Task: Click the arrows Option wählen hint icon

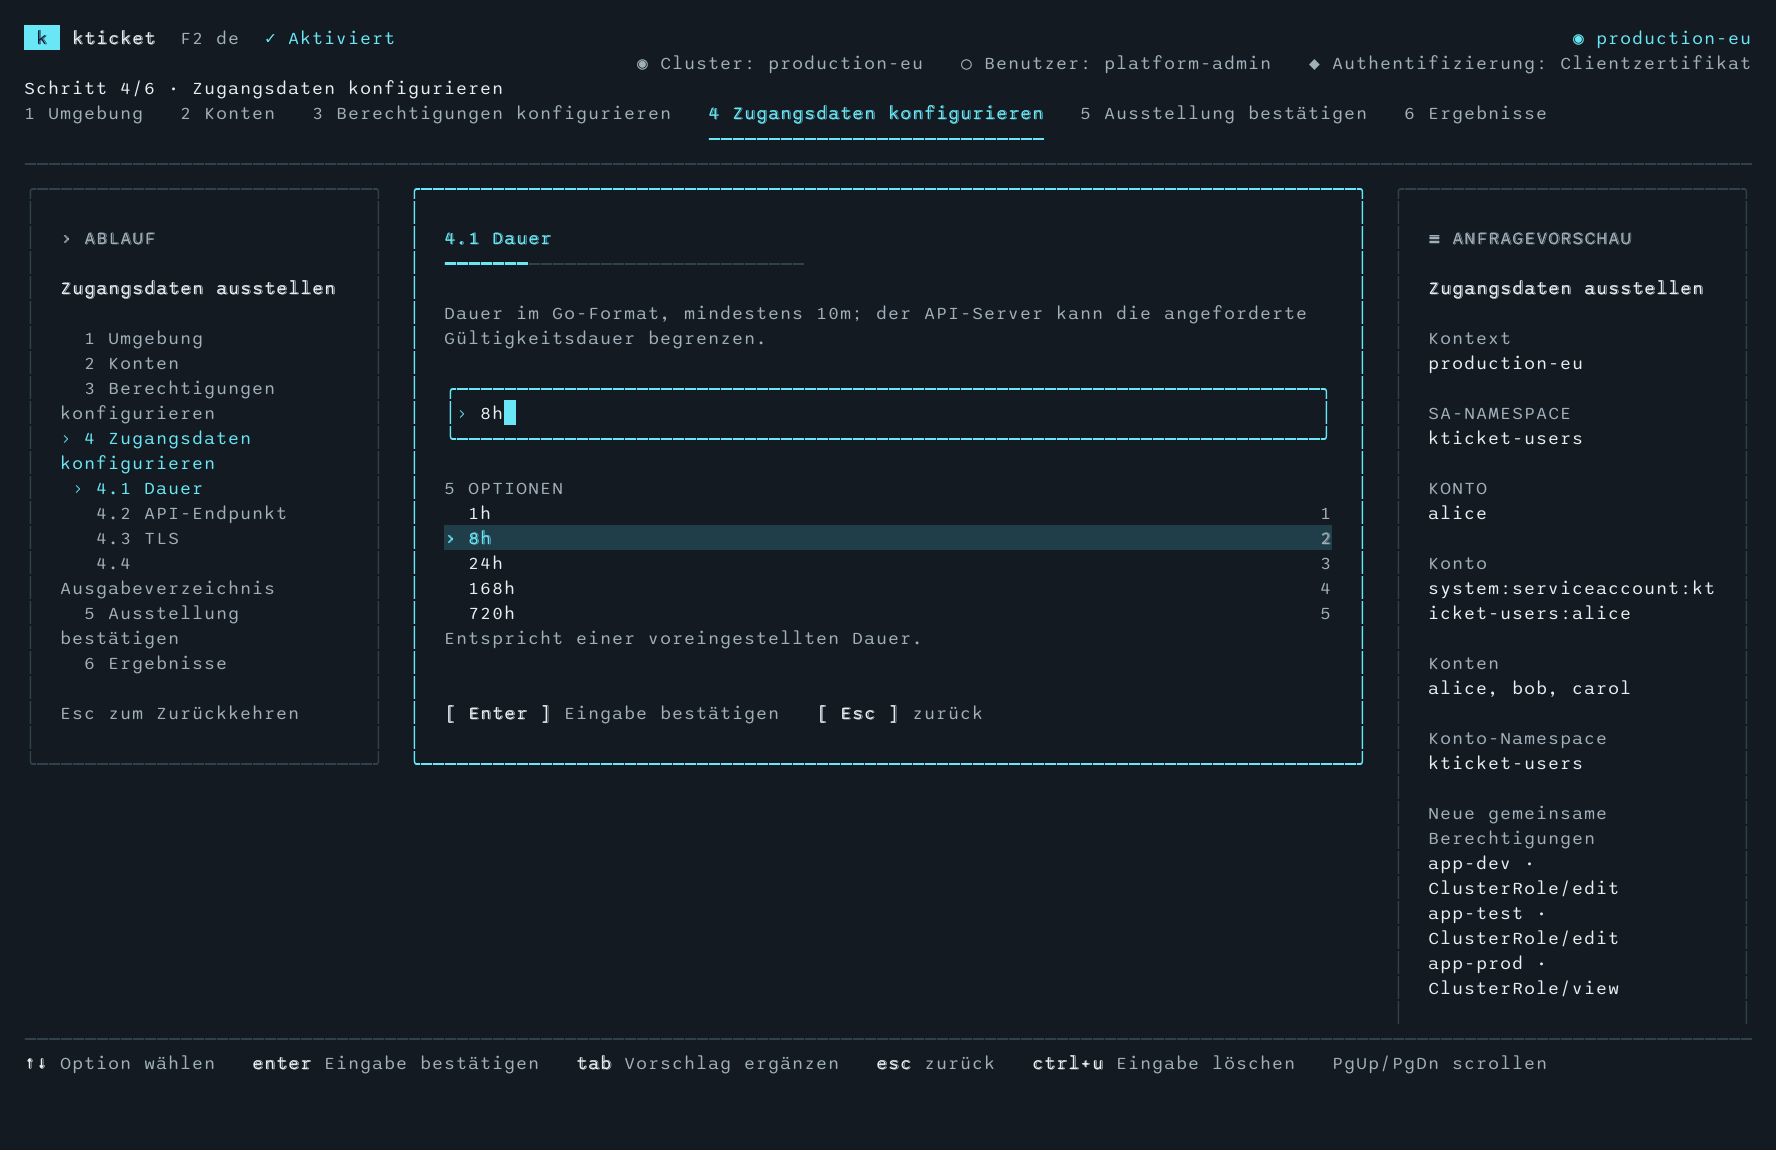Action: click(36, 1063)
